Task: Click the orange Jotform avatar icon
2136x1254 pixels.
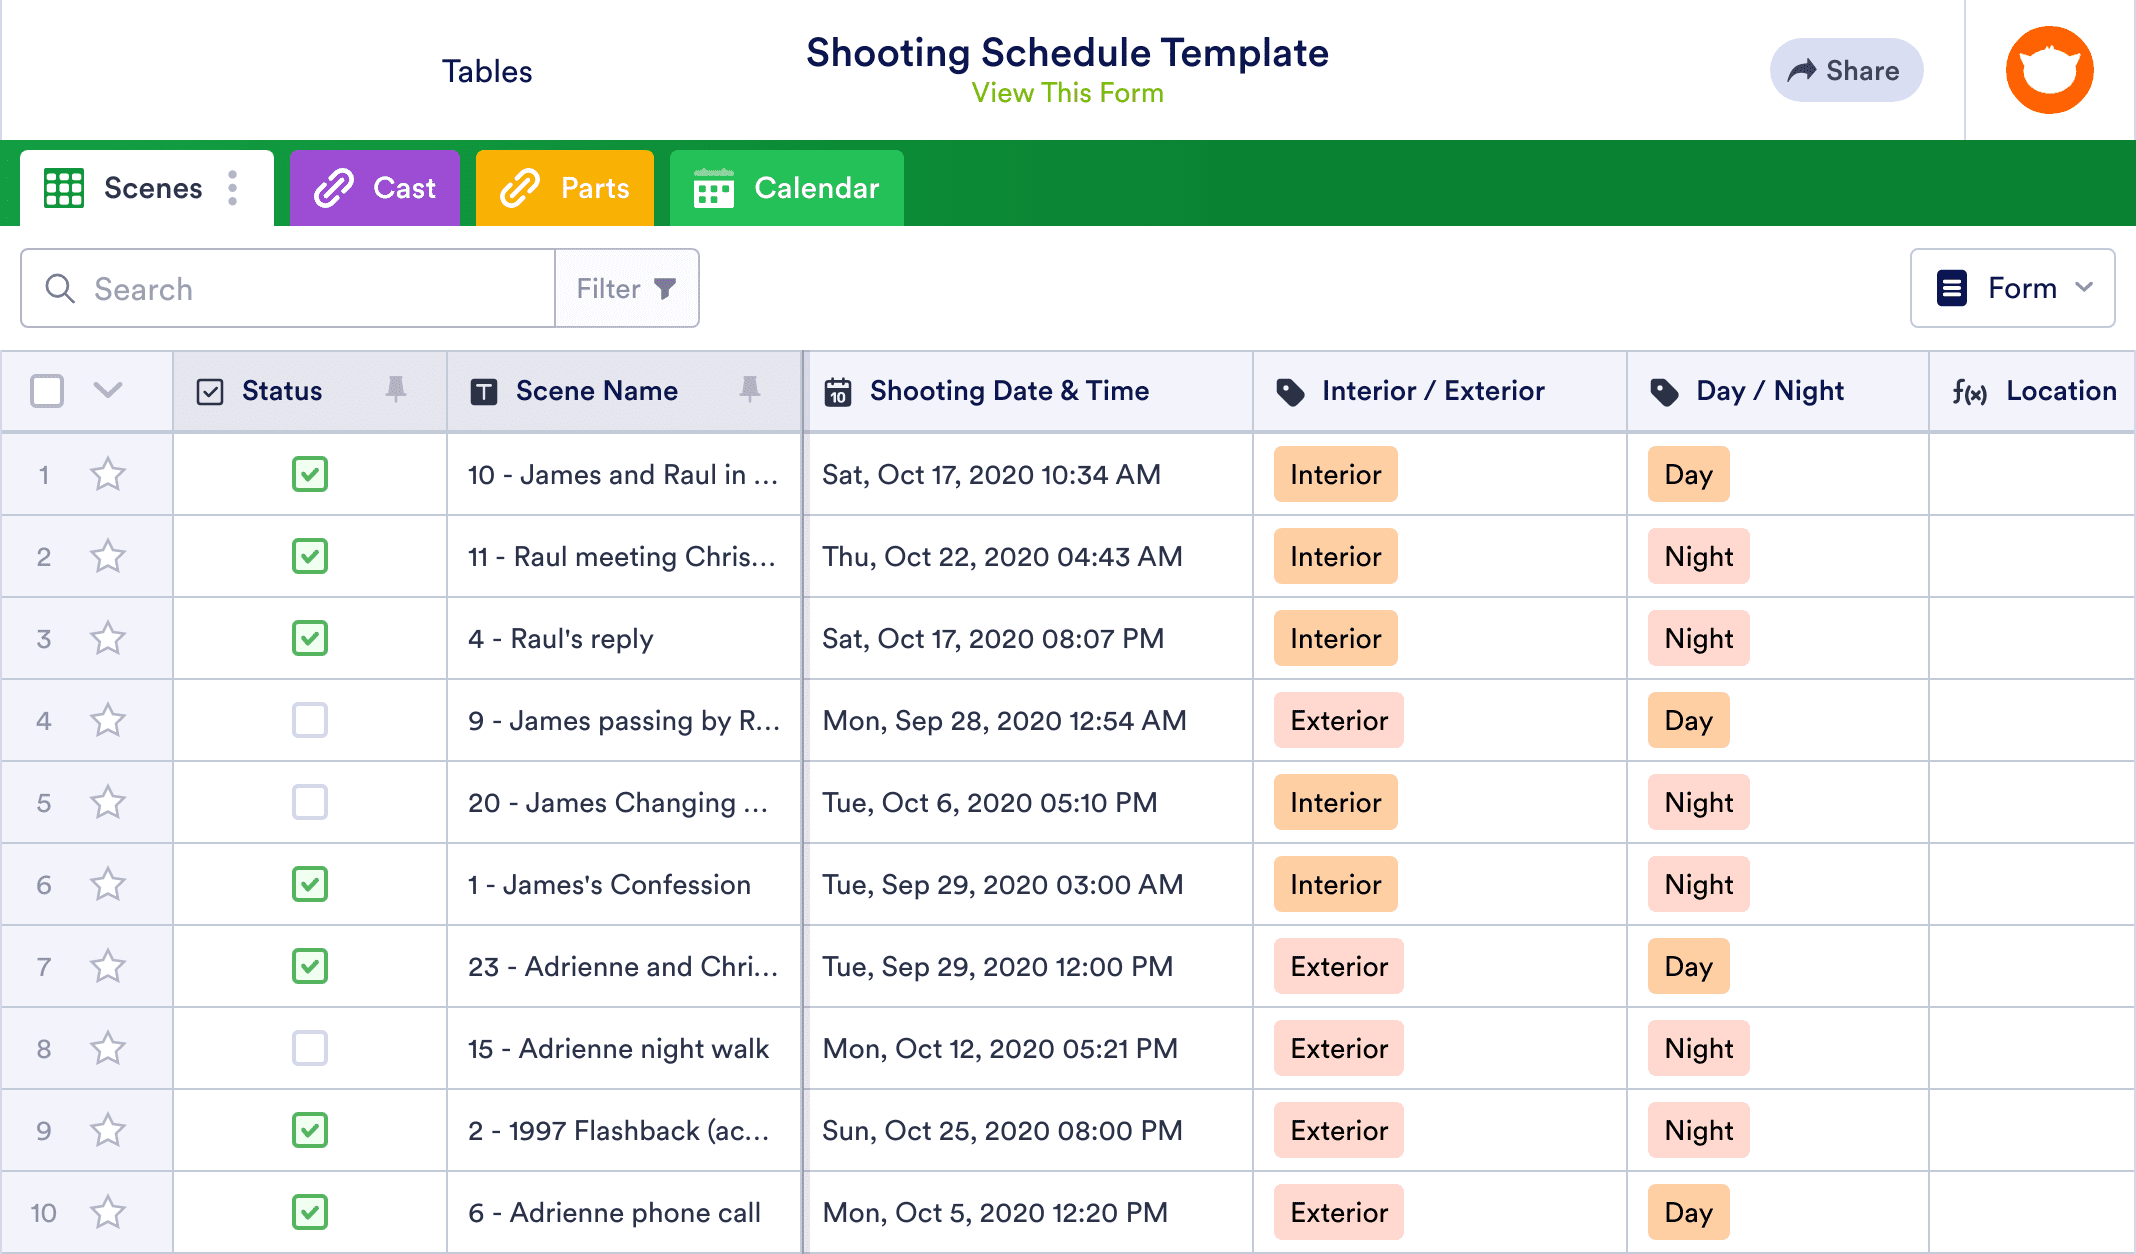Action: point(2049,70)
